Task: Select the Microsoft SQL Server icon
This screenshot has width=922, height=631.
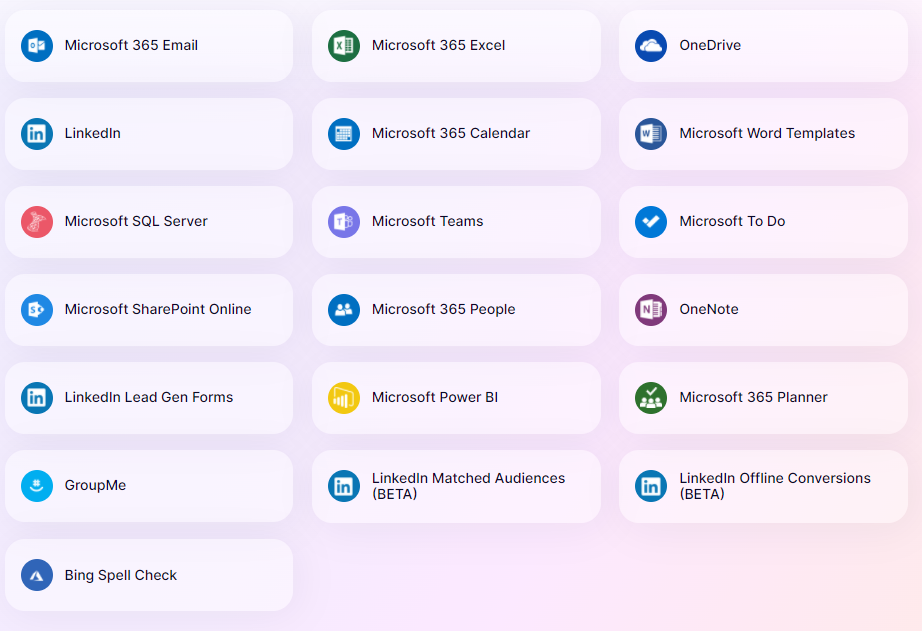Action: coord(36,221)
